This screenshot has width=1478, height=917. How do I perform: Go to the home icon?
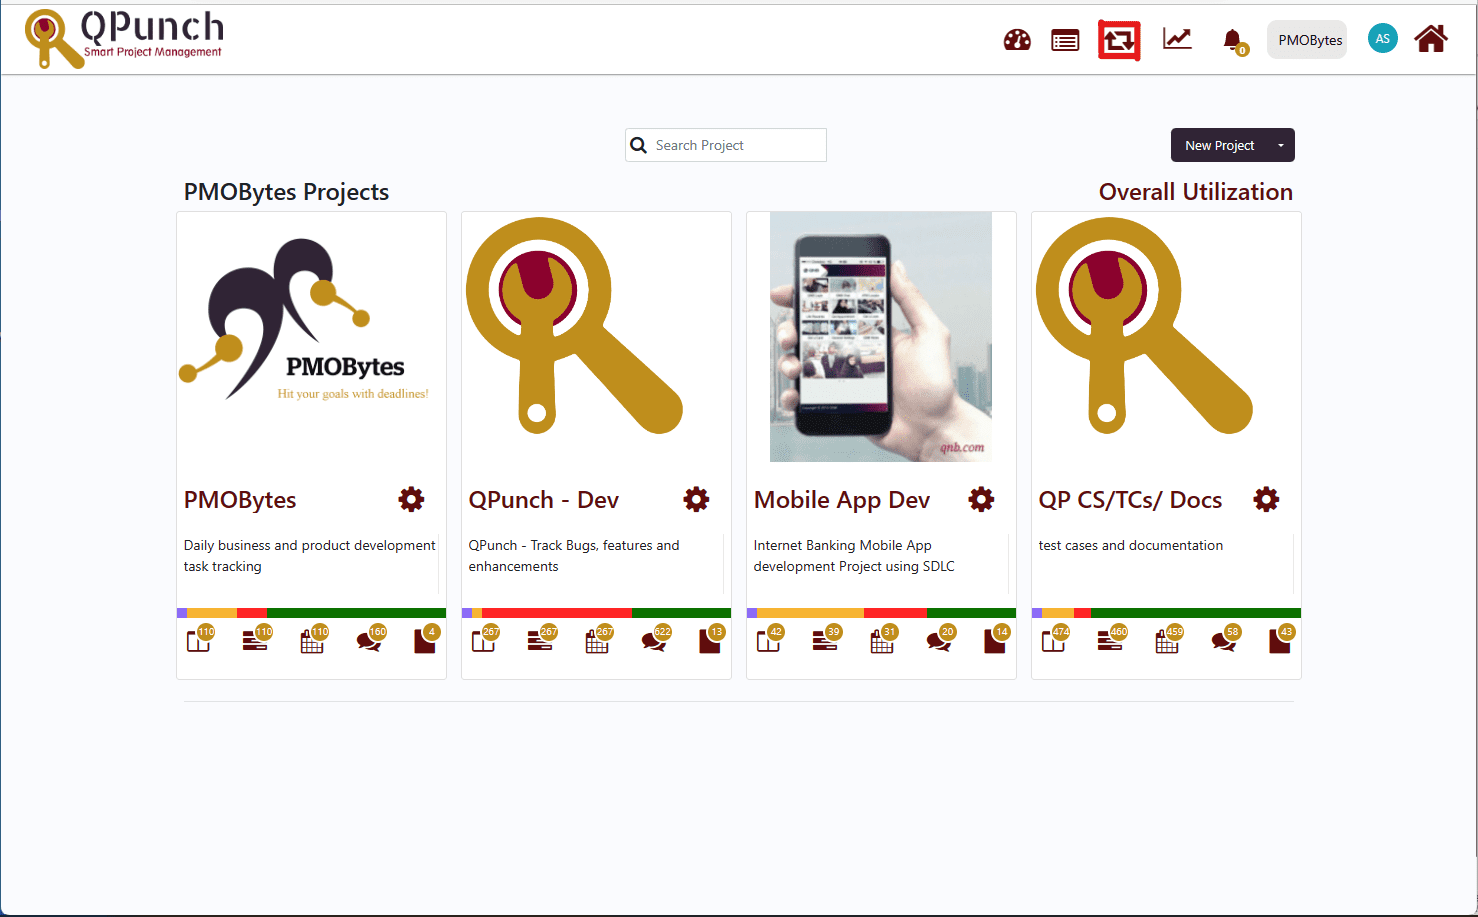1431,39
